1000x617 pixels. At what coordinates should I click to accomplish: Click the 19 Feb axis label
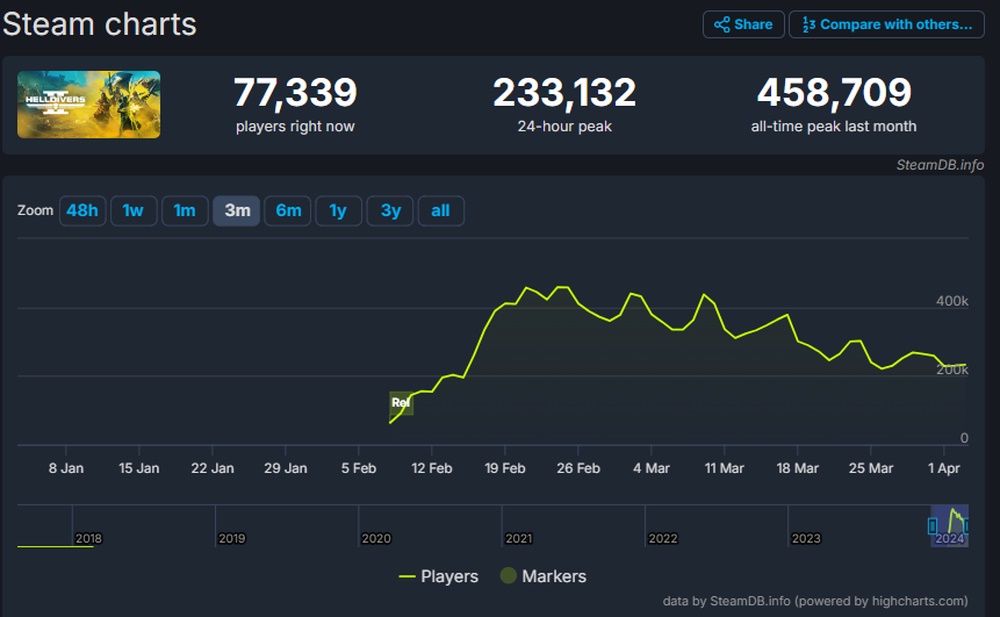click(505, 468)
